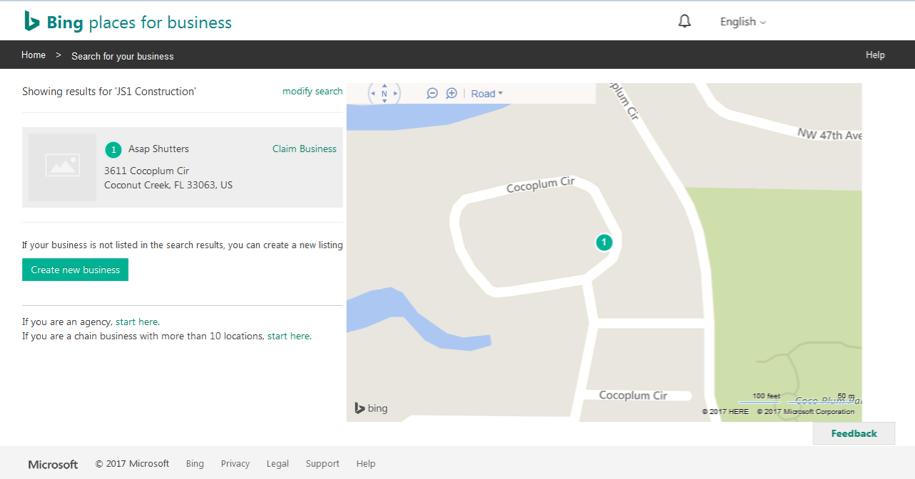Click the map pin marker 1
The image size is (915, 479).
(604, 242)
